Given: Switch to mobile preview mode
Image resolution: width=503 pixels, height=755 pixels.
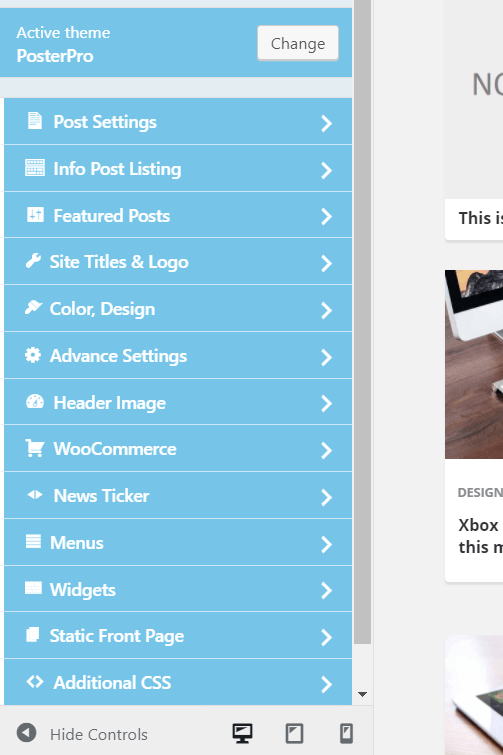Looking at the screenshot, I should tap(346, 733).
